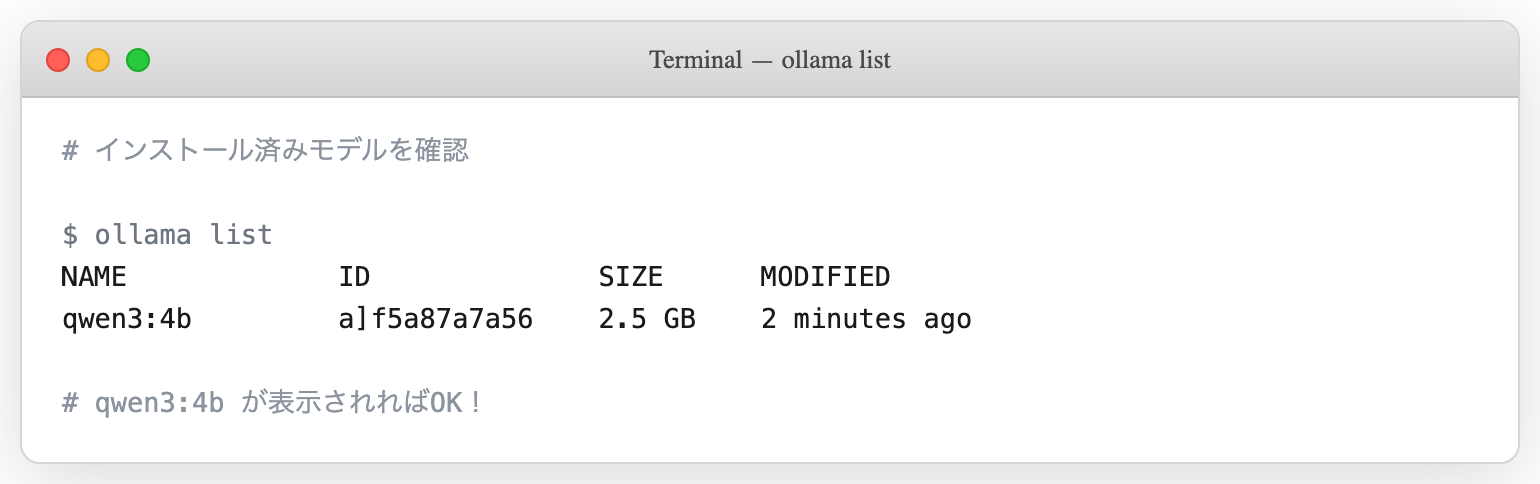Viewport: 1540px width, 484px height.
Task: Click the red close window button
Action: pos(58,60)
